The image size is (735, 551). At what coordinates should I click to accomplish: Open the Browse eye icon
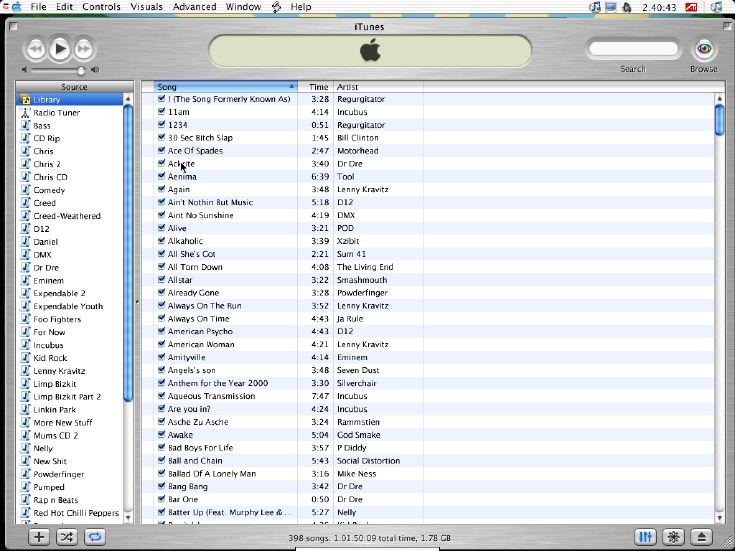(x=704, y=49)
